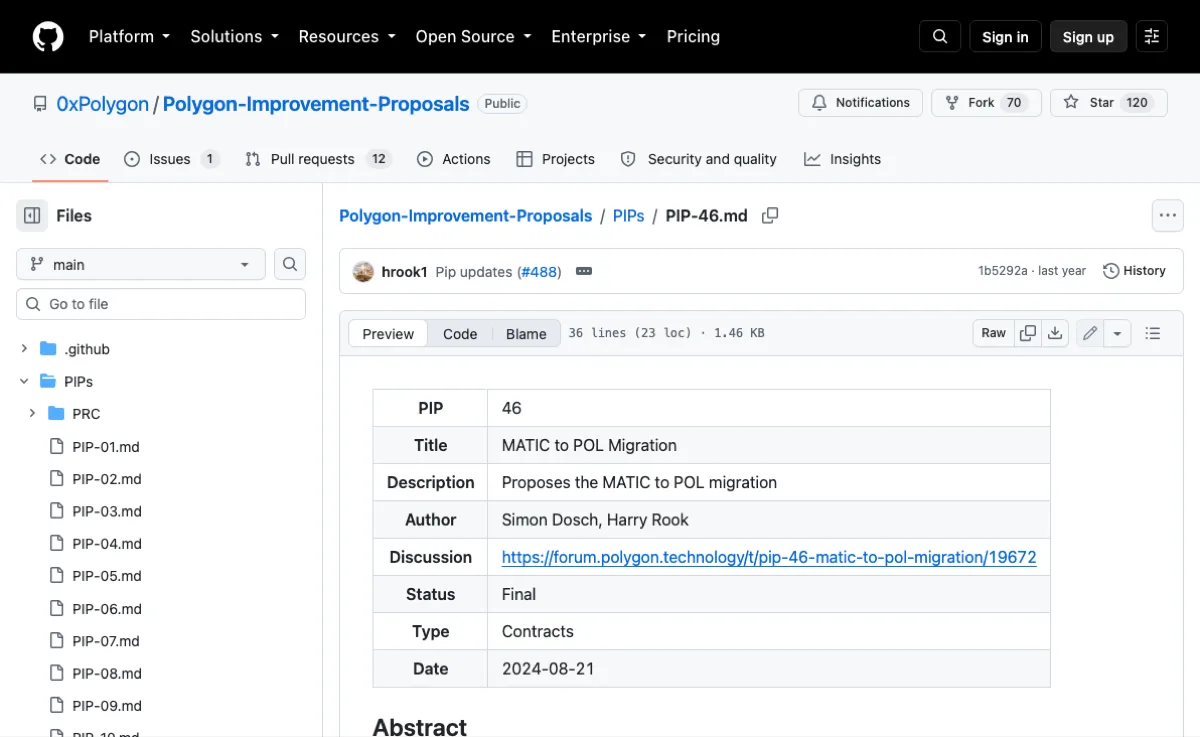The height and width of the screenshot is (737, 1200).
Task: Open more edit options dropdown arrow
Action: tap(1117, 333)
